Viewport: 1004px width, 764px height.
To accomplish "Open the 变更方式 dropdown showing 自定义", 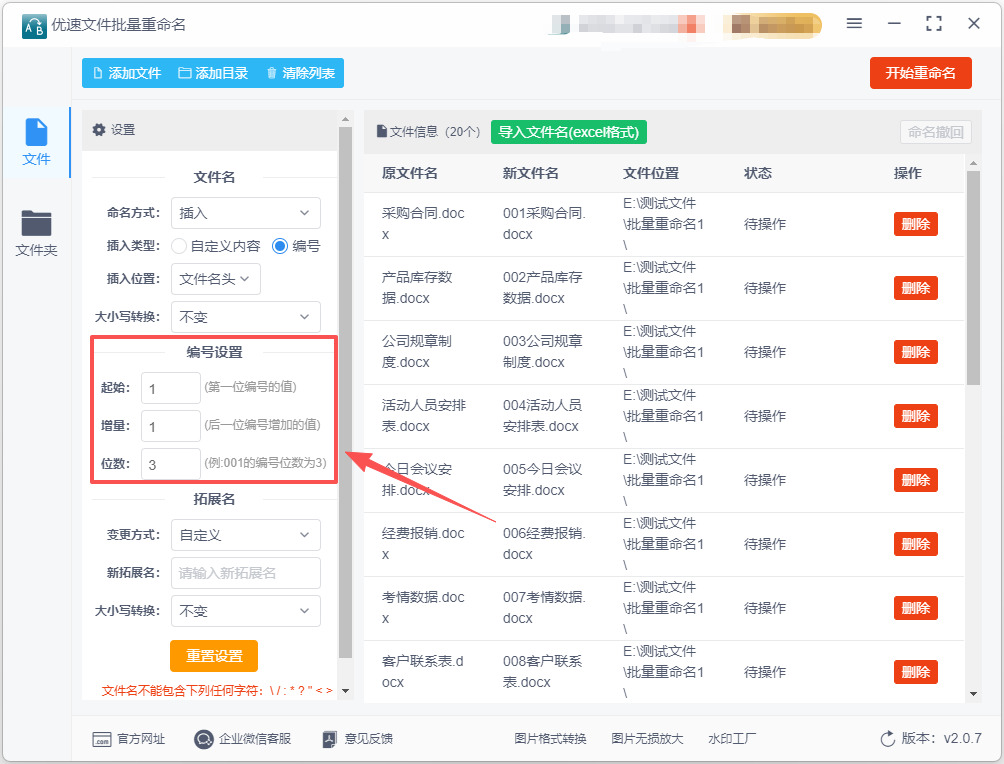I will [x=246, y=535].
